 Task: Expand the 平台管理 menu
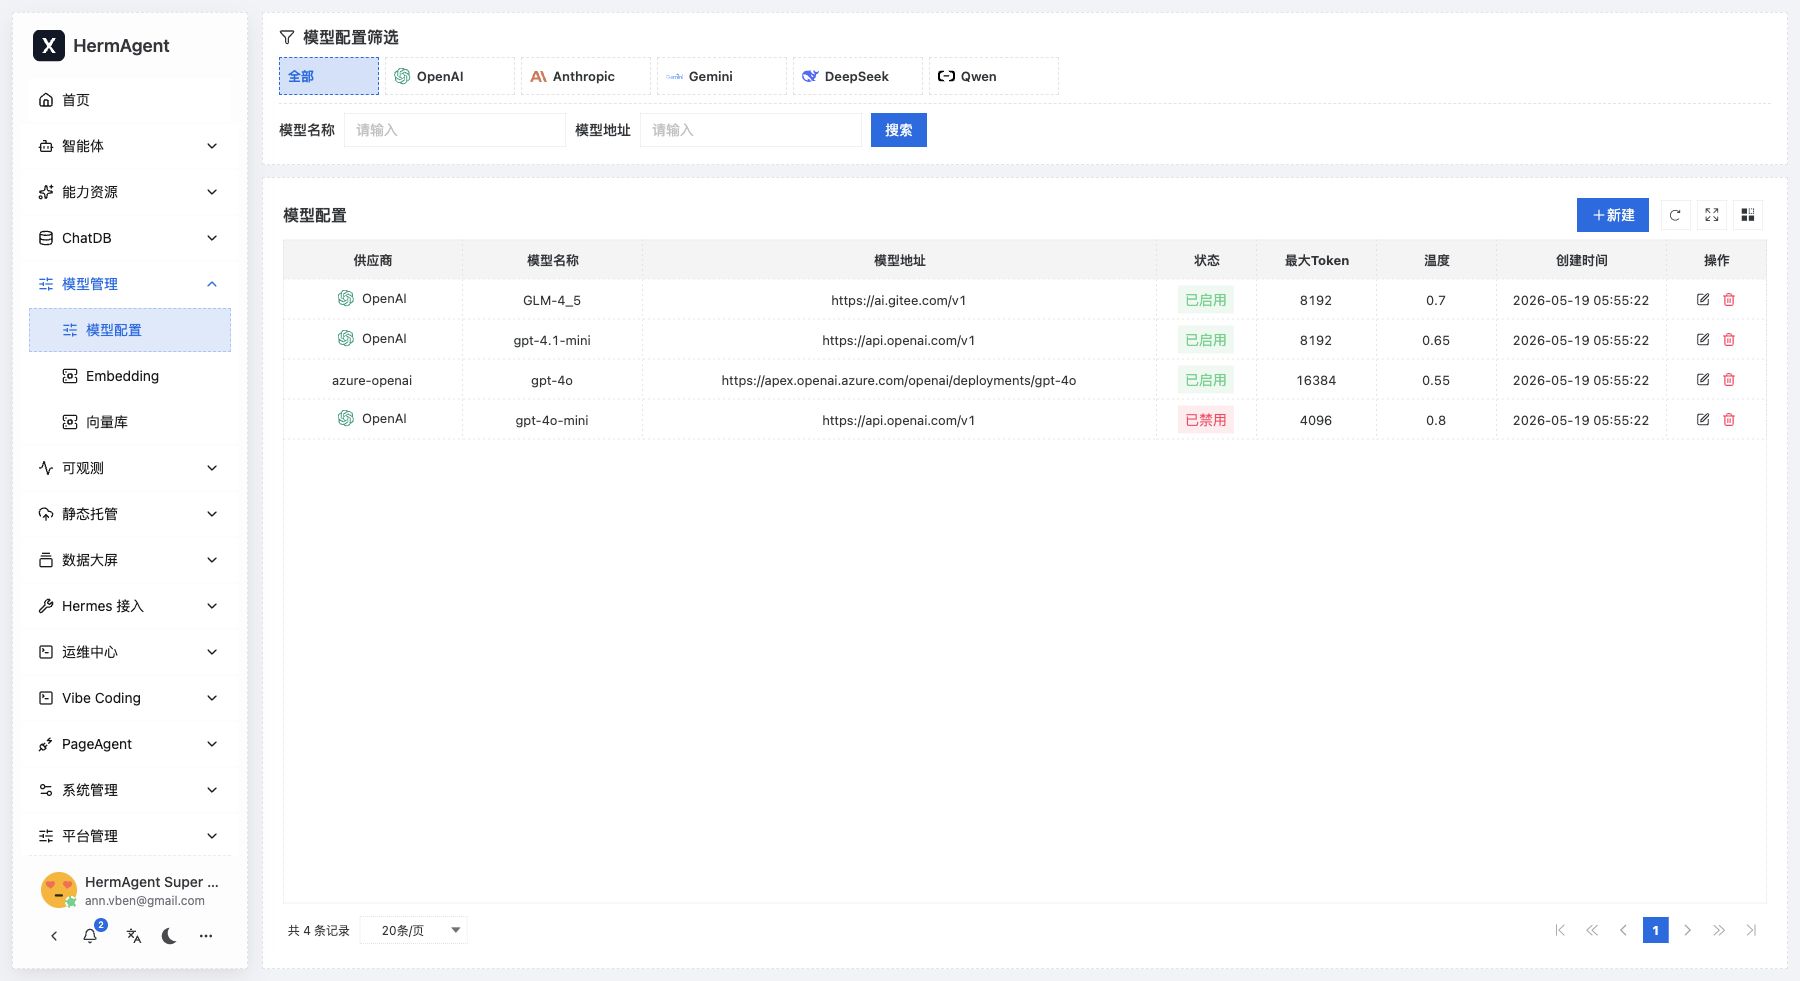130,836
